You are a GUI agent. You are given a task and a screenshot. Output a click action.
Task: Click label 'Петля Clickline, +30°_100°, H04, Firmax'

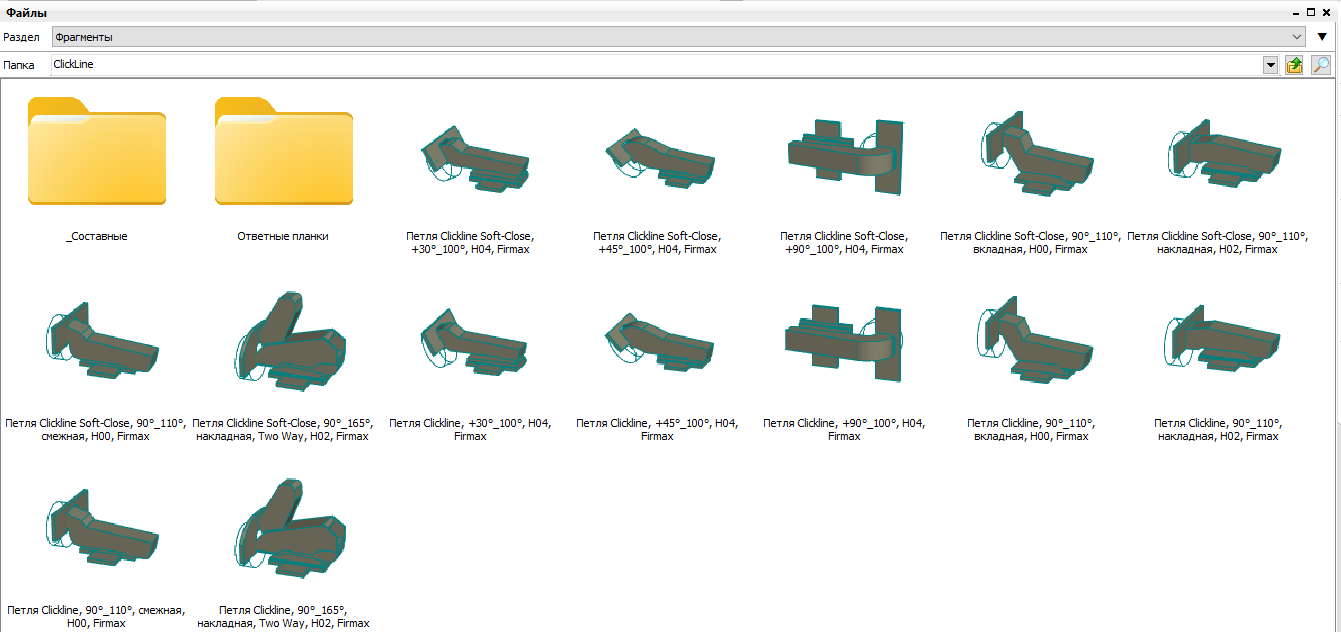pos(470,430)
